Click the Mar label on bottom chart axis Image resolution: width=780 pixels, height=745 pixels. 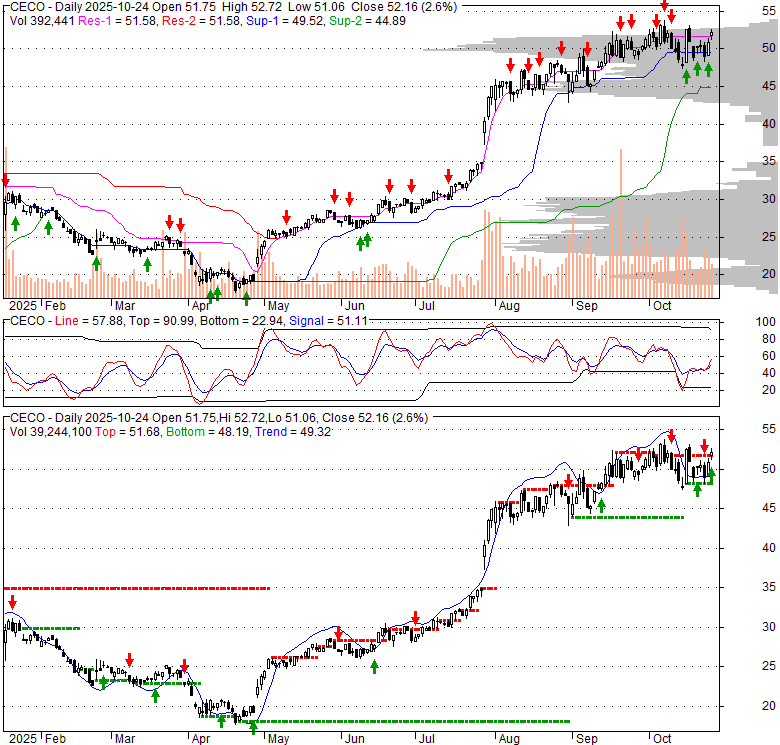[124, 739]
